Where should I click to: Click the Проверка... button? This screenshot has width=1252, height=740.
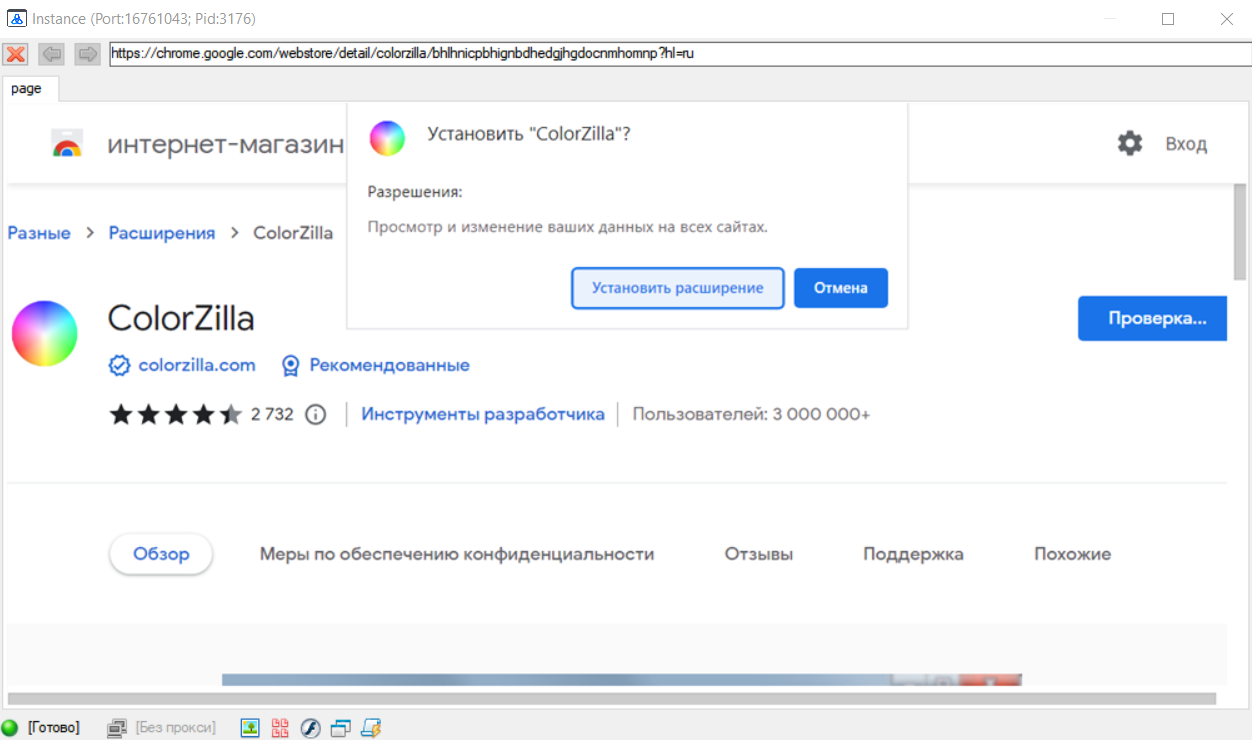pyautogui.click(x=1152, y=318)
